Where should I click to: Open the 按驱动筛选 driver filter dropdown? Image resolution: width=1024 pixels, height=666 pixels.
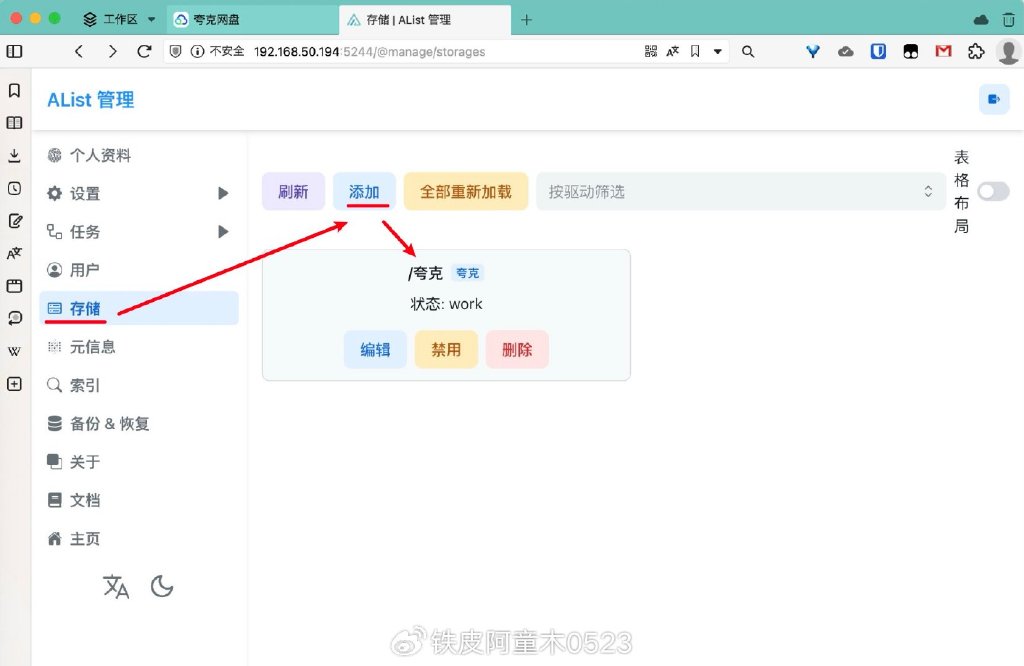point(741,191)
